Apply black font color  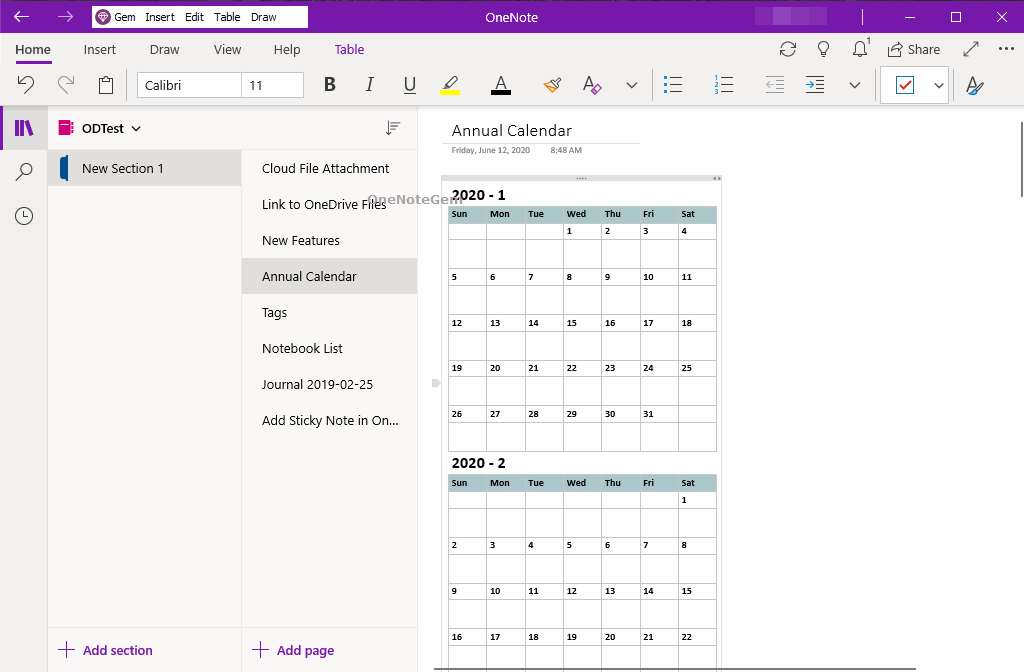click(501, 85)
